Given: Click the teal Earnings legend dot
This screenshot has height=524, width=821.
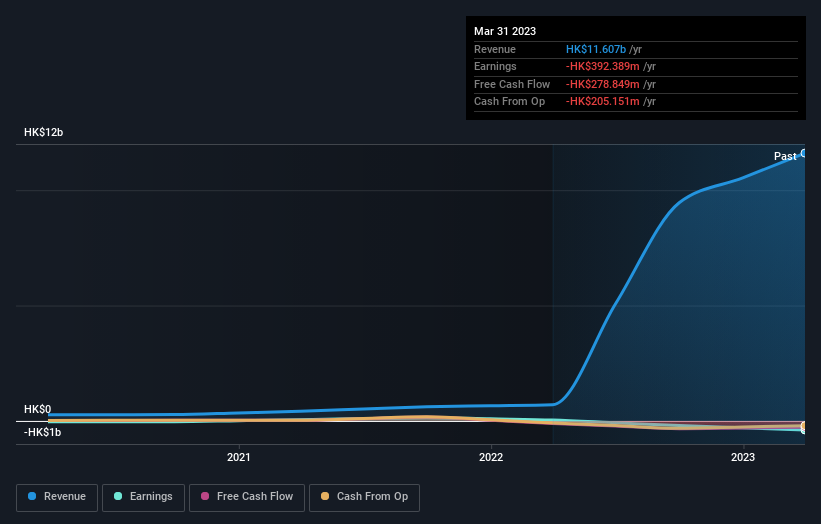Looking at the screenshot, I should (118, 496).
